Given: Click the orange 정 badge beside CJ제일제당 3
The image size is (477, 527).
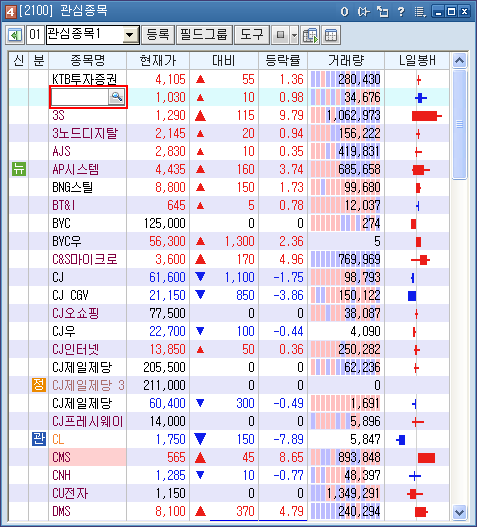Looking at the screenshot, I should (x=39, y=385).
